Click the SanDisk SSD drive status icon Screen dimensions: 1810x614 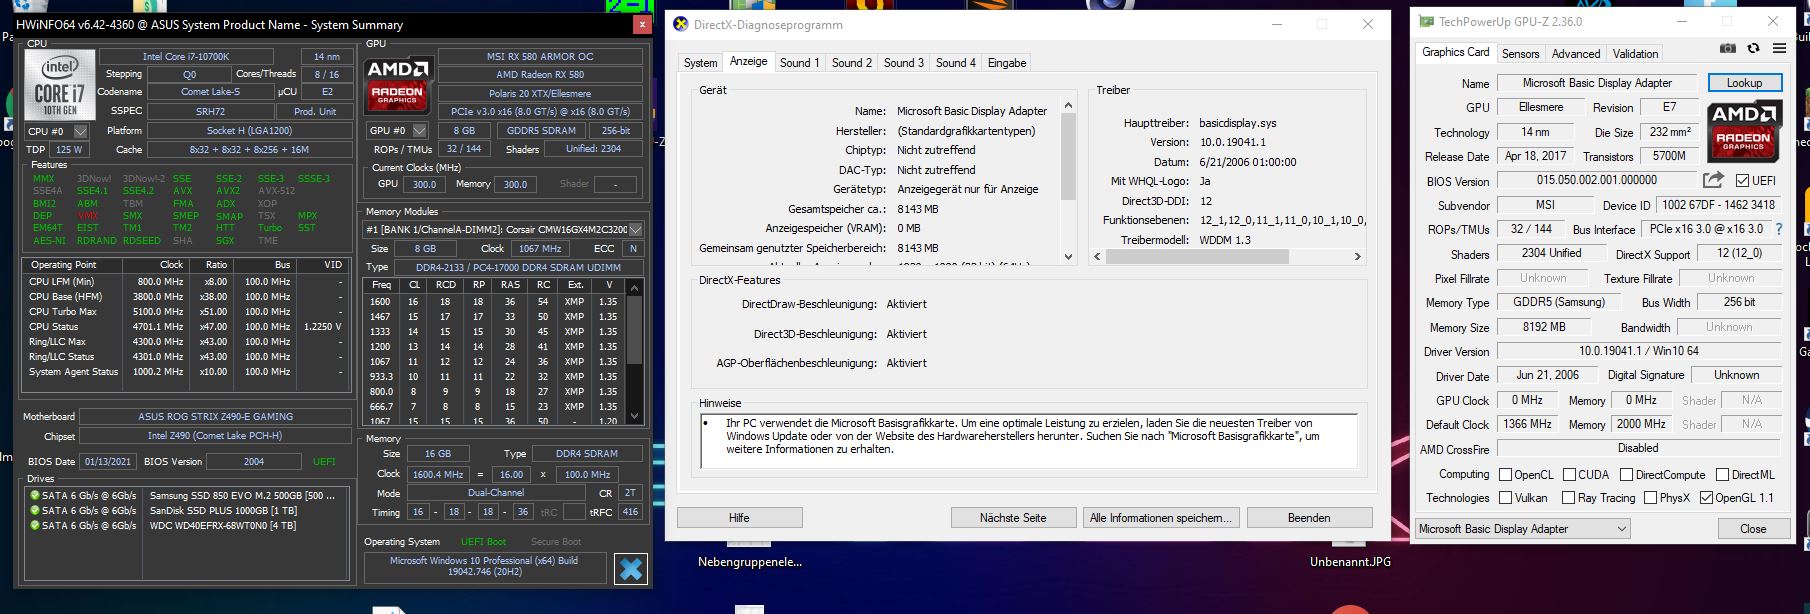click(x=35, y=511)
